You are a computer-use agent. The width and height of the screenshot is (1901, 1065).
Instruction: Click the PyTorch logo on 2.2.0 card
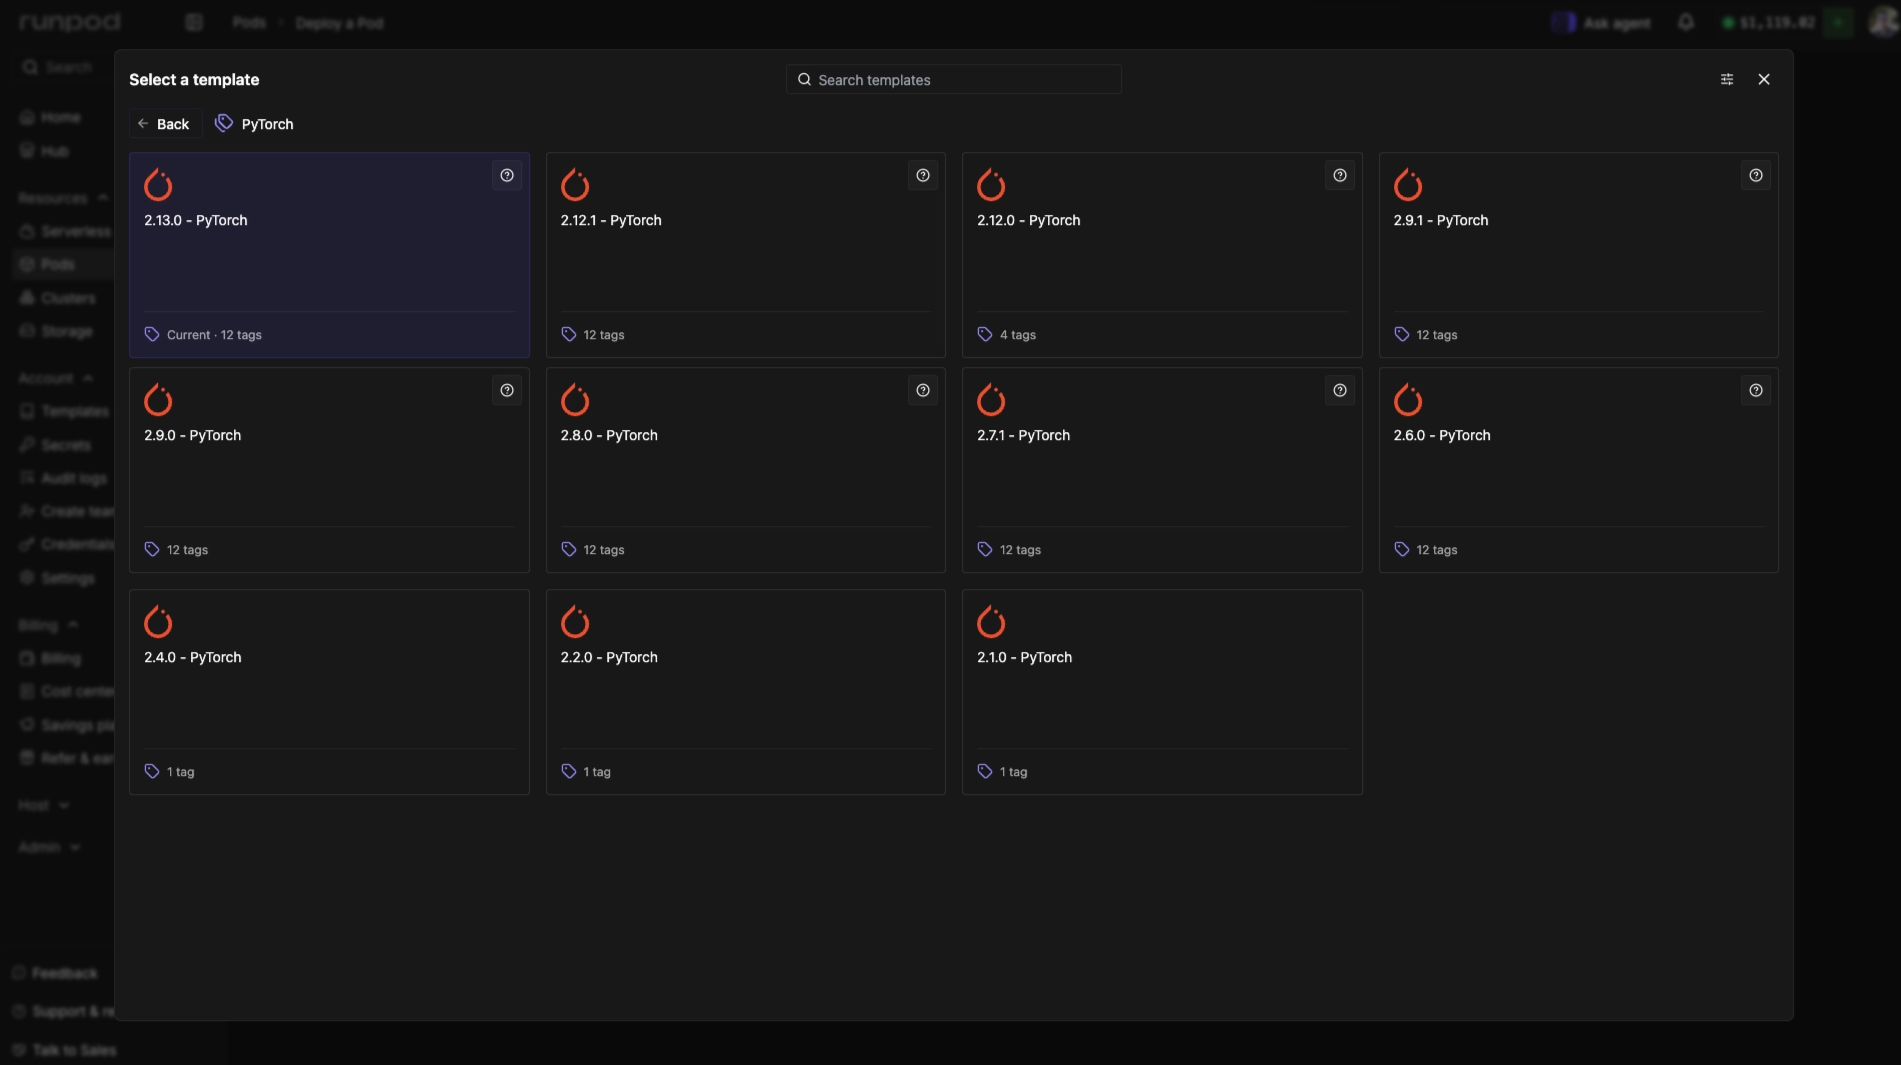(575, 622)
